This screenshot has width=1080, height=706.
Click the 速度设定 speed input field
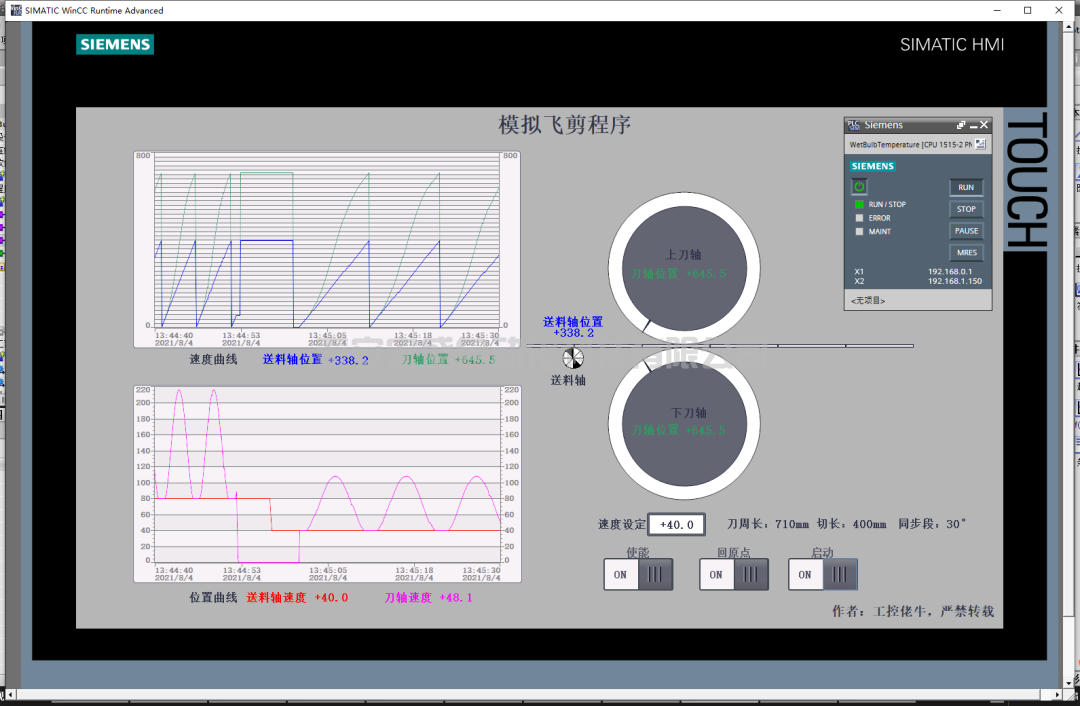pos(677,524)
